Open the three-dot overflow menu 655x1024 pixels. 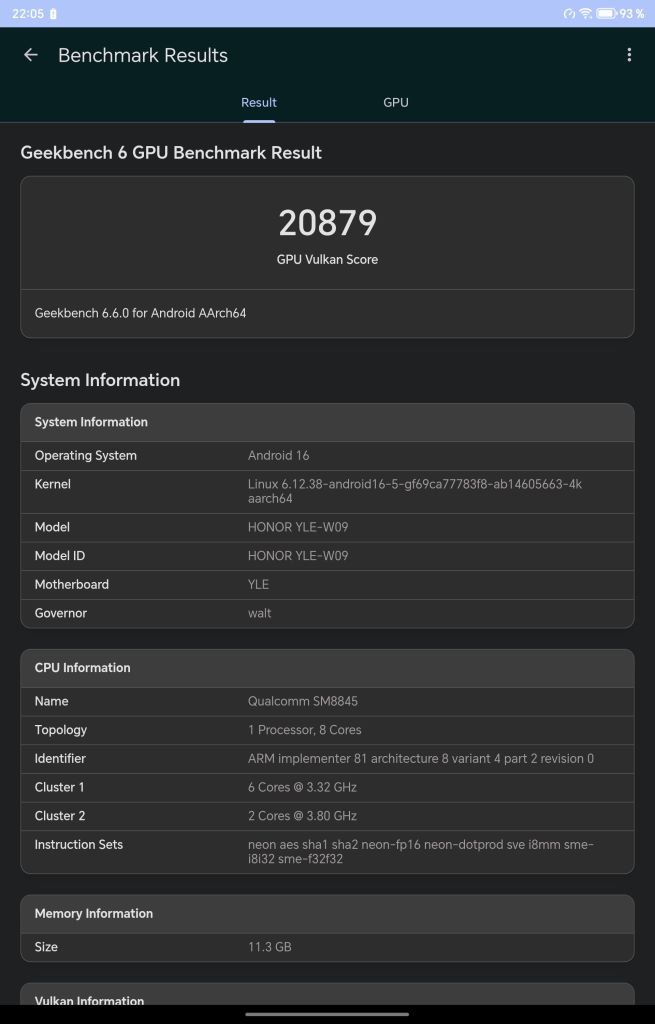click(629, 55)
